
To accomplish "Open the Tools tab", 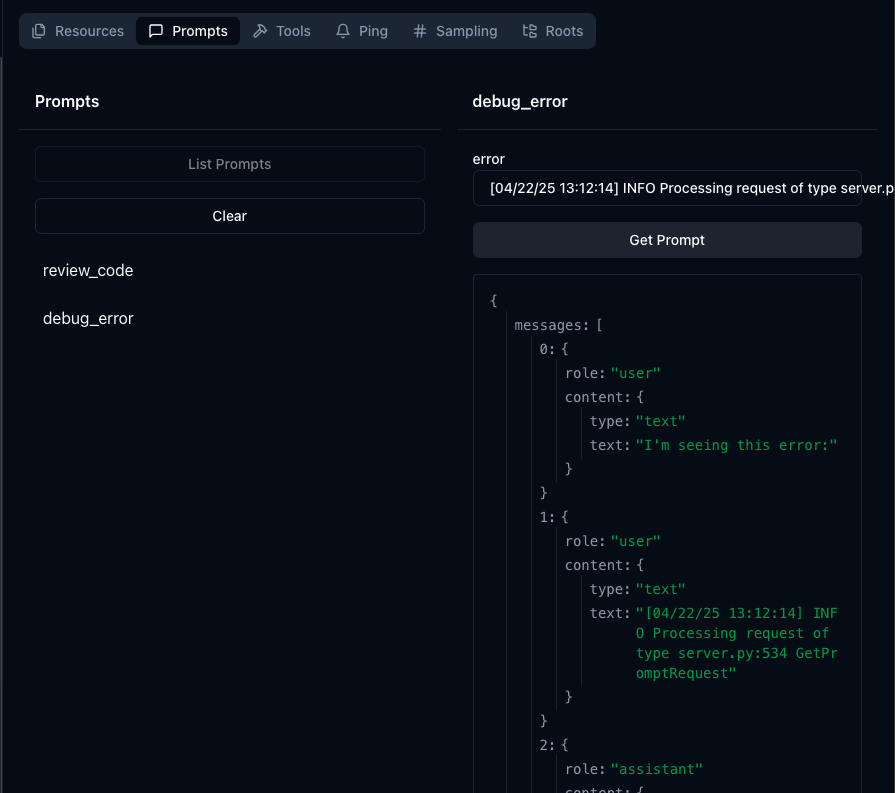I will 282,31.
